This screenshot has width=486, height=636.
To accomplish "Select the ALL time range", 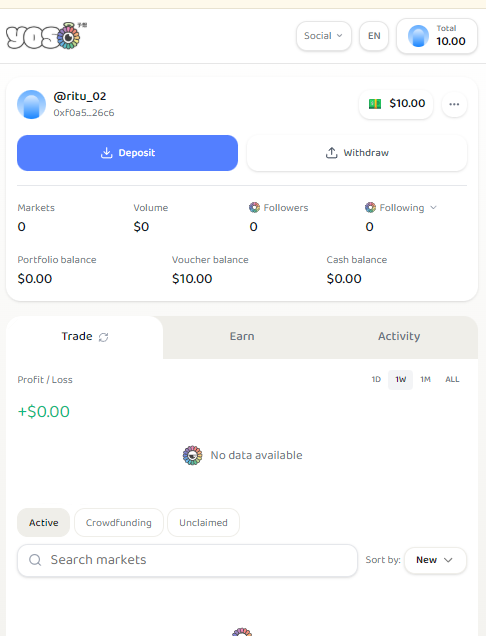I will tap(452, 380).
